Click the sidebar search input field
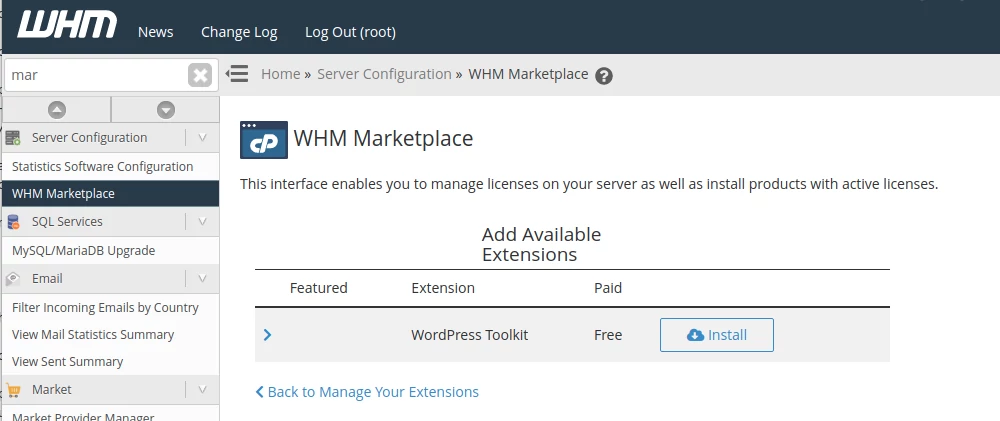The image size is (1000, 421). pyautogui.click(x=95, y=75)
